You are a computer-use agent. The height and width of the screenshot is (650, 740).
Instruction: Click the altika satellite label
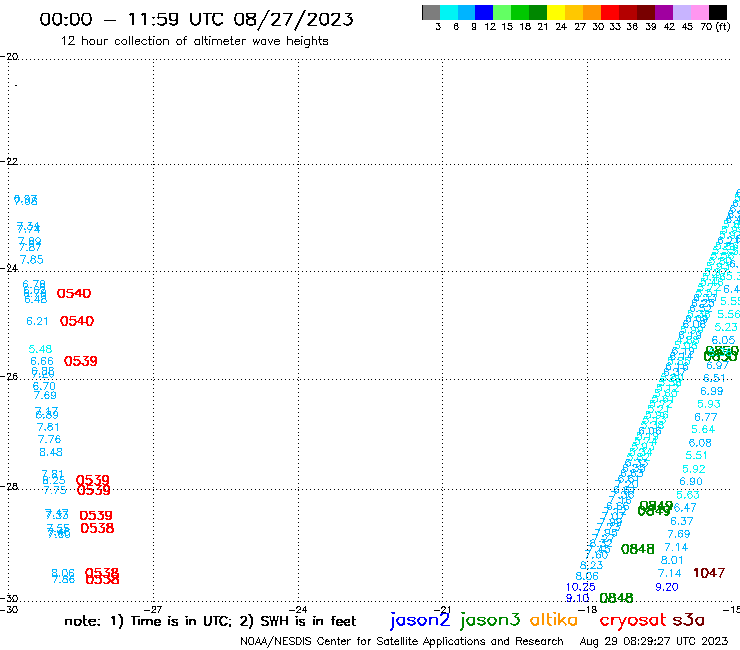tap(553, 620)
